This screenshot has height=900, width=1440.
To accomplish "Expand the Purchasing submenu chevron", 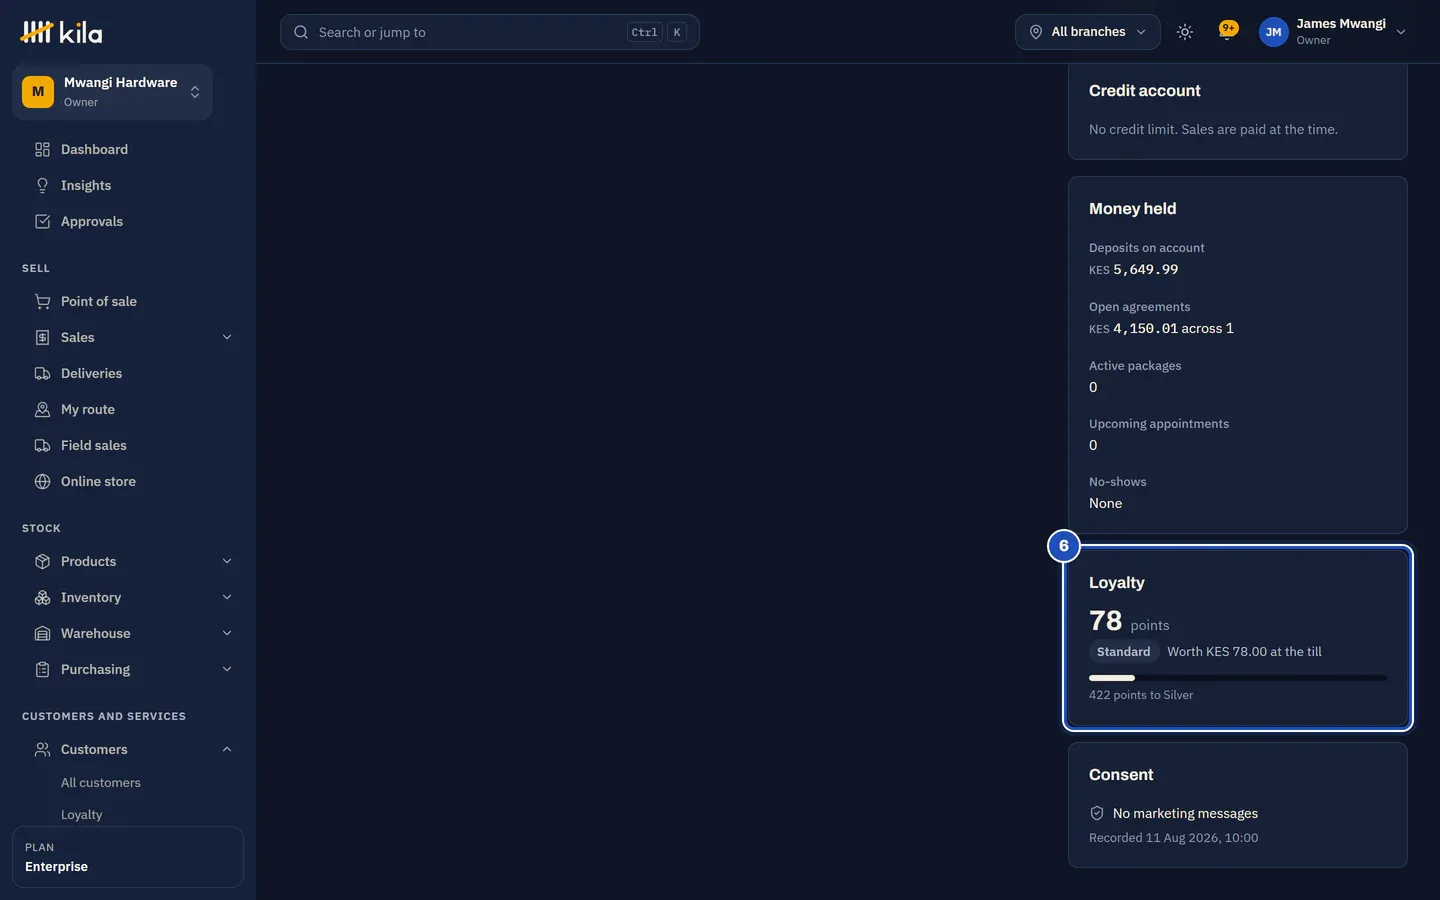I will click(x=227, y=670).
